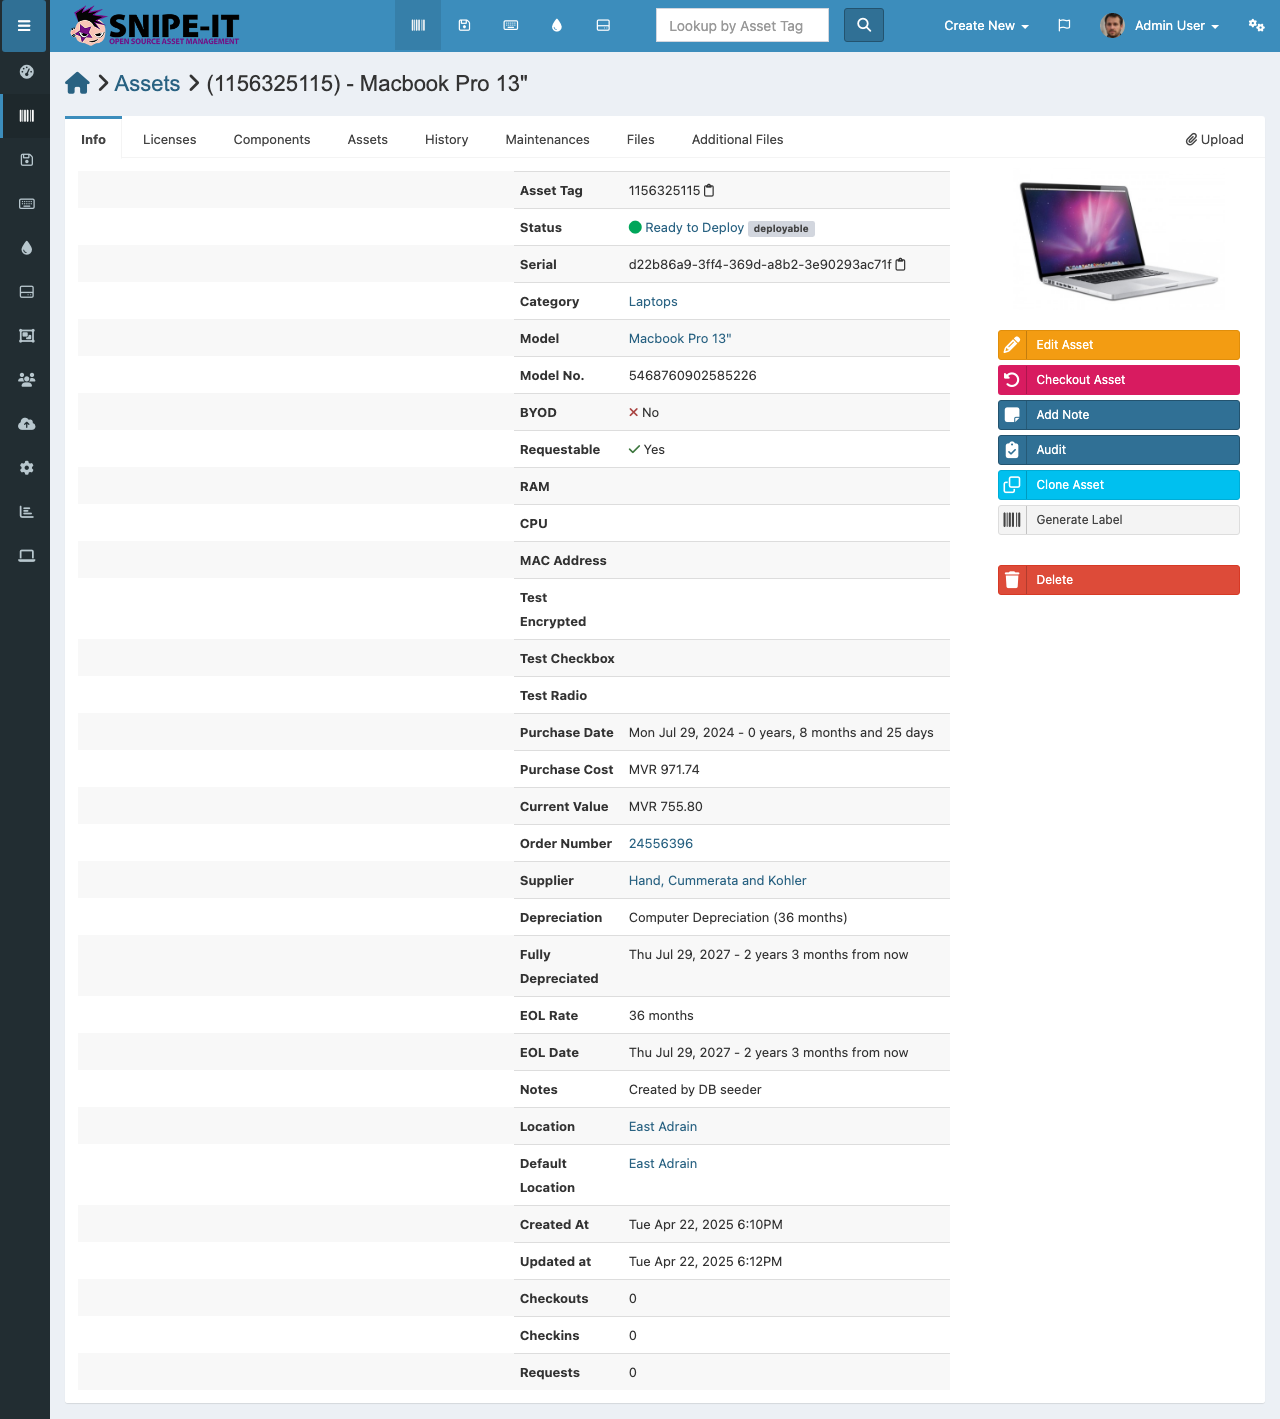Image resolution: width=1280 pixels, height=1419 pixels.
Task: Open the Default Location East Adrain link
Action: 663,1163
